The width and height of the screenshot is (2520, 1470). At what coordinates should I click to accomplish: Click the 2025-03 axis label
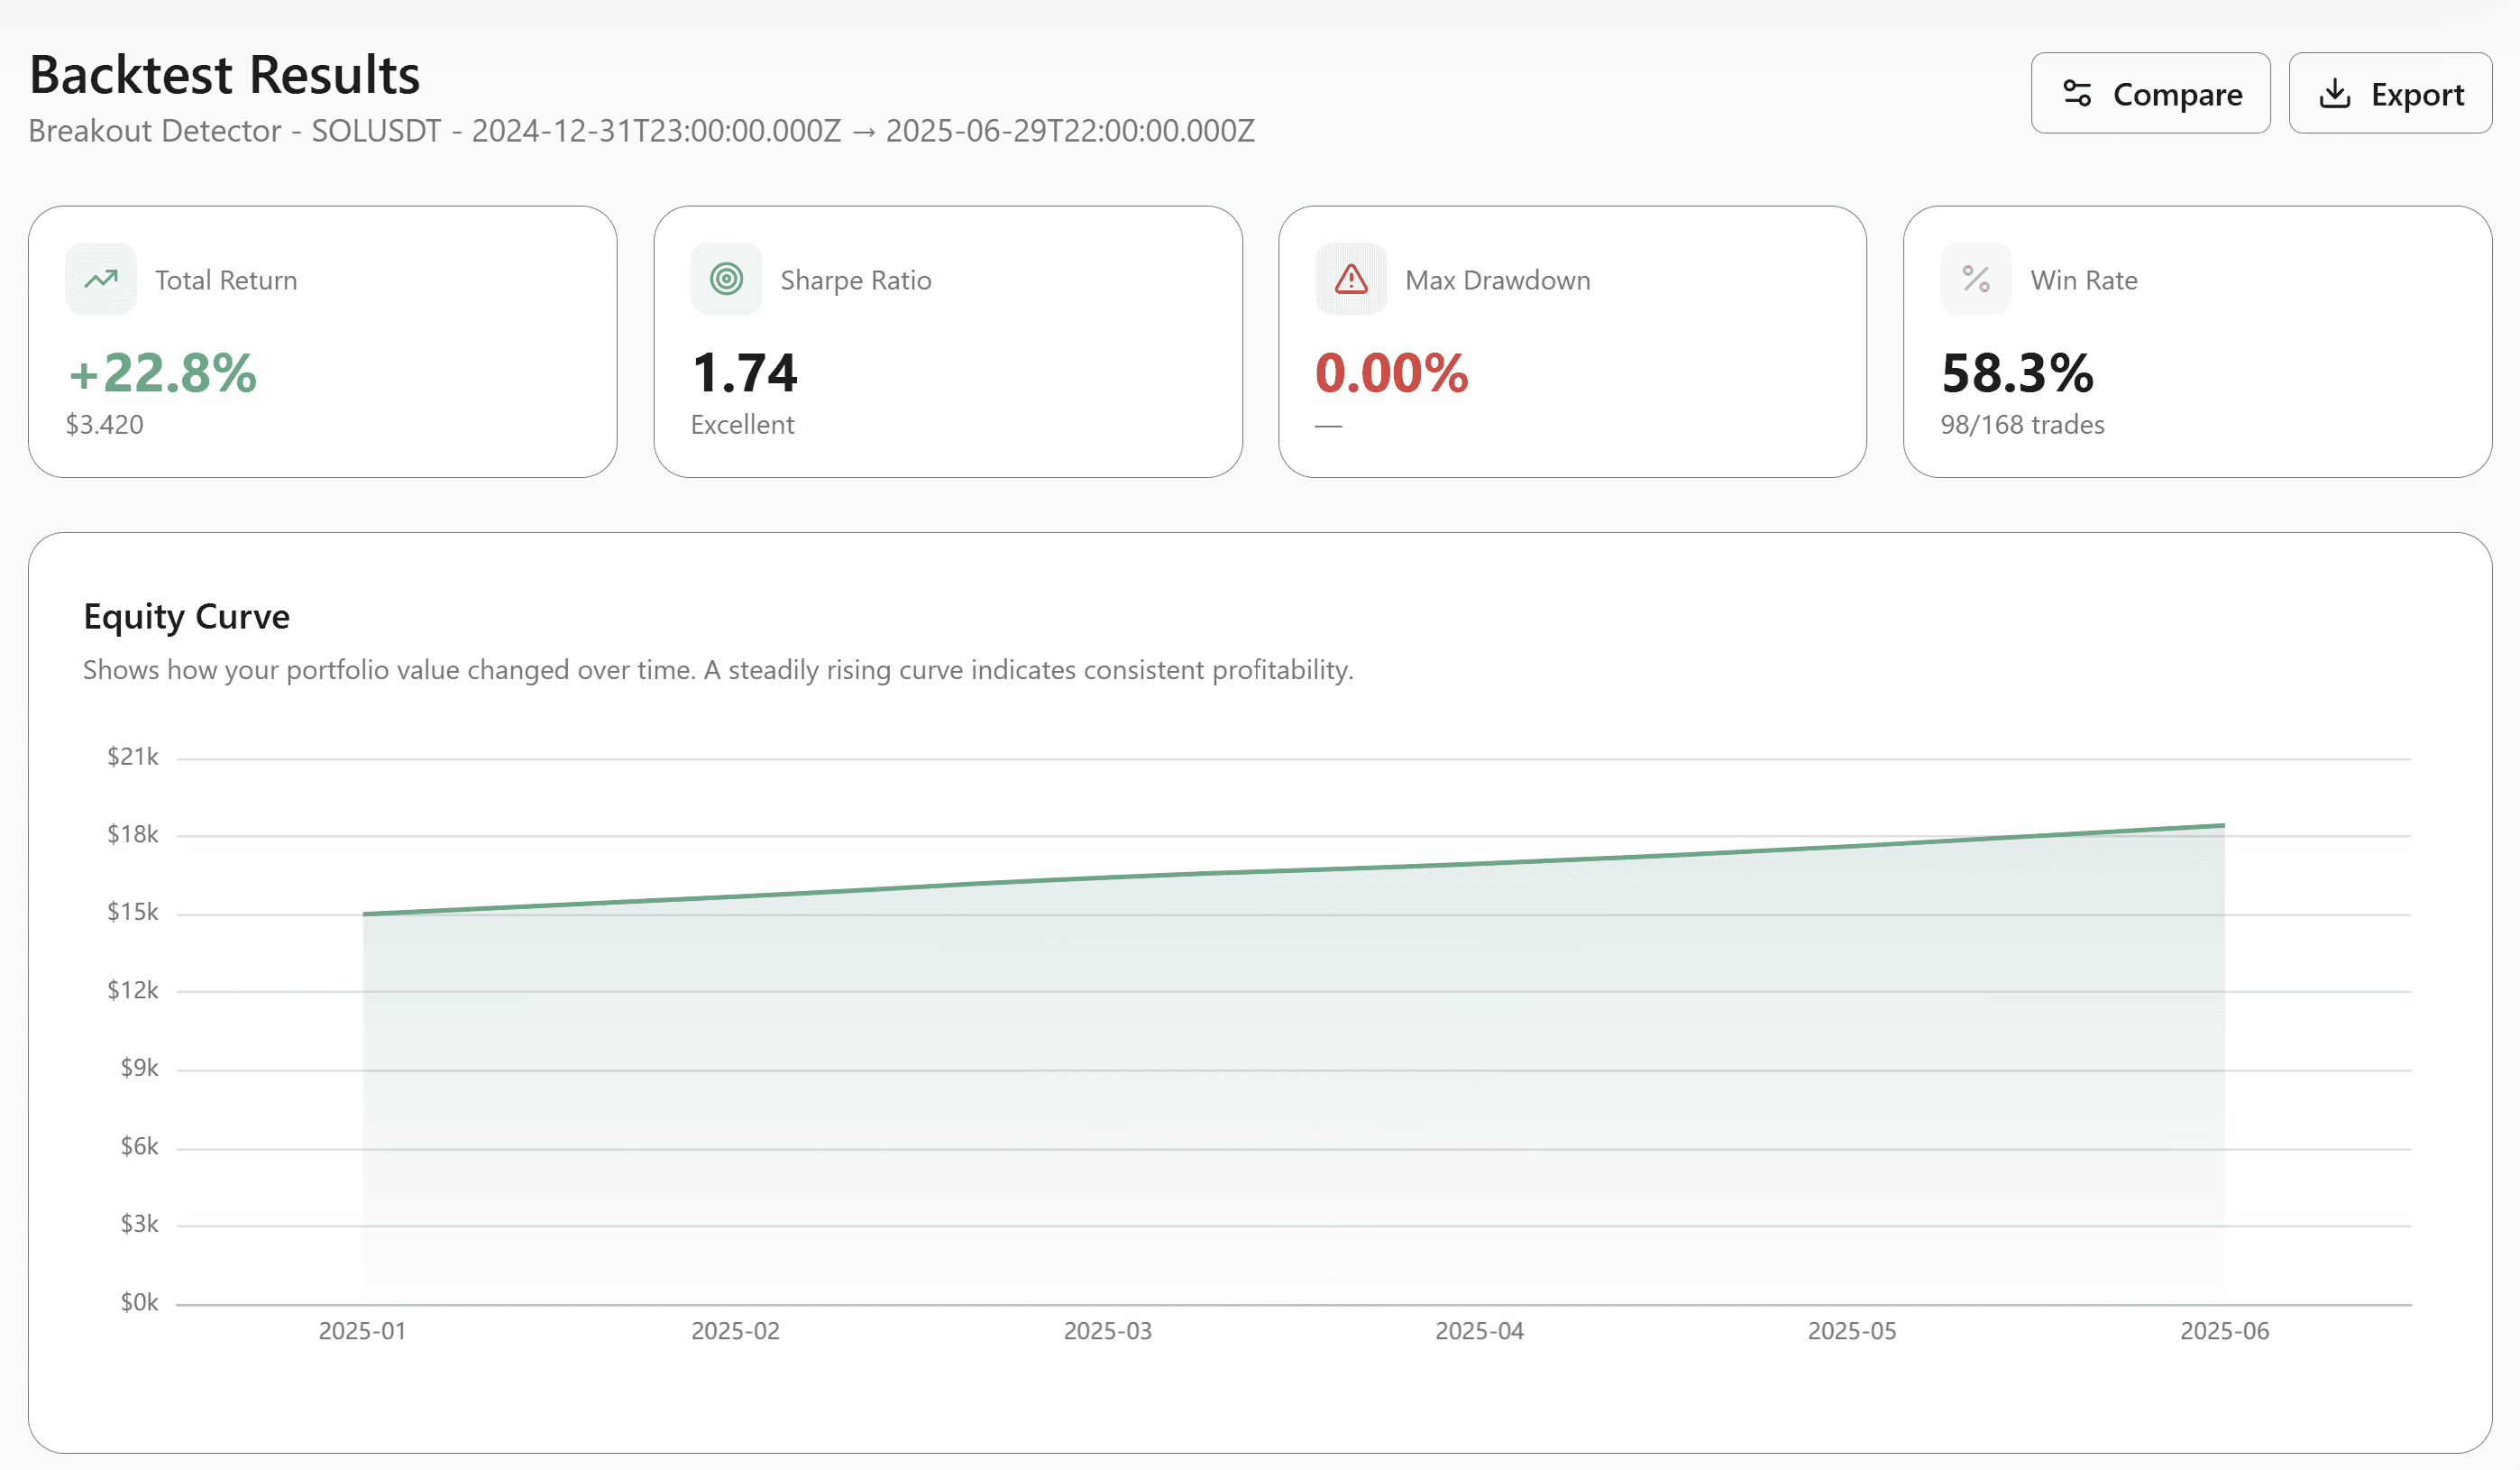coord(1108,1331)
